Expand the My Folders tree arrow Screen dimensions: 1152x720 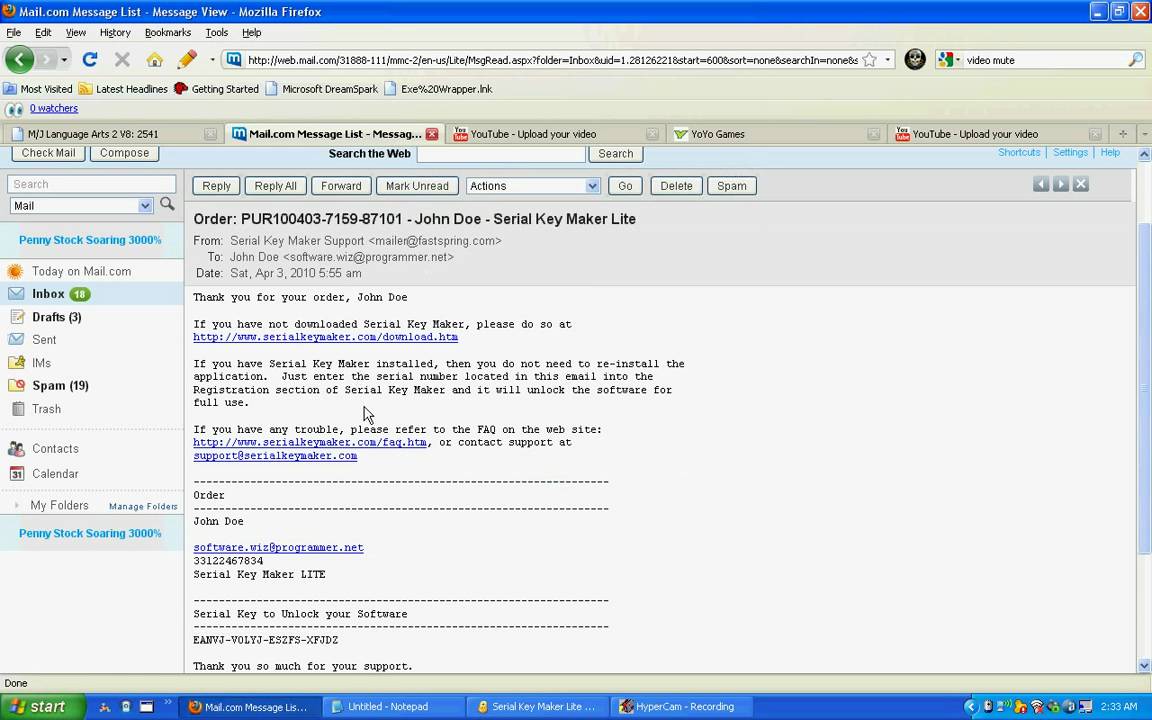tap(16, 505)
